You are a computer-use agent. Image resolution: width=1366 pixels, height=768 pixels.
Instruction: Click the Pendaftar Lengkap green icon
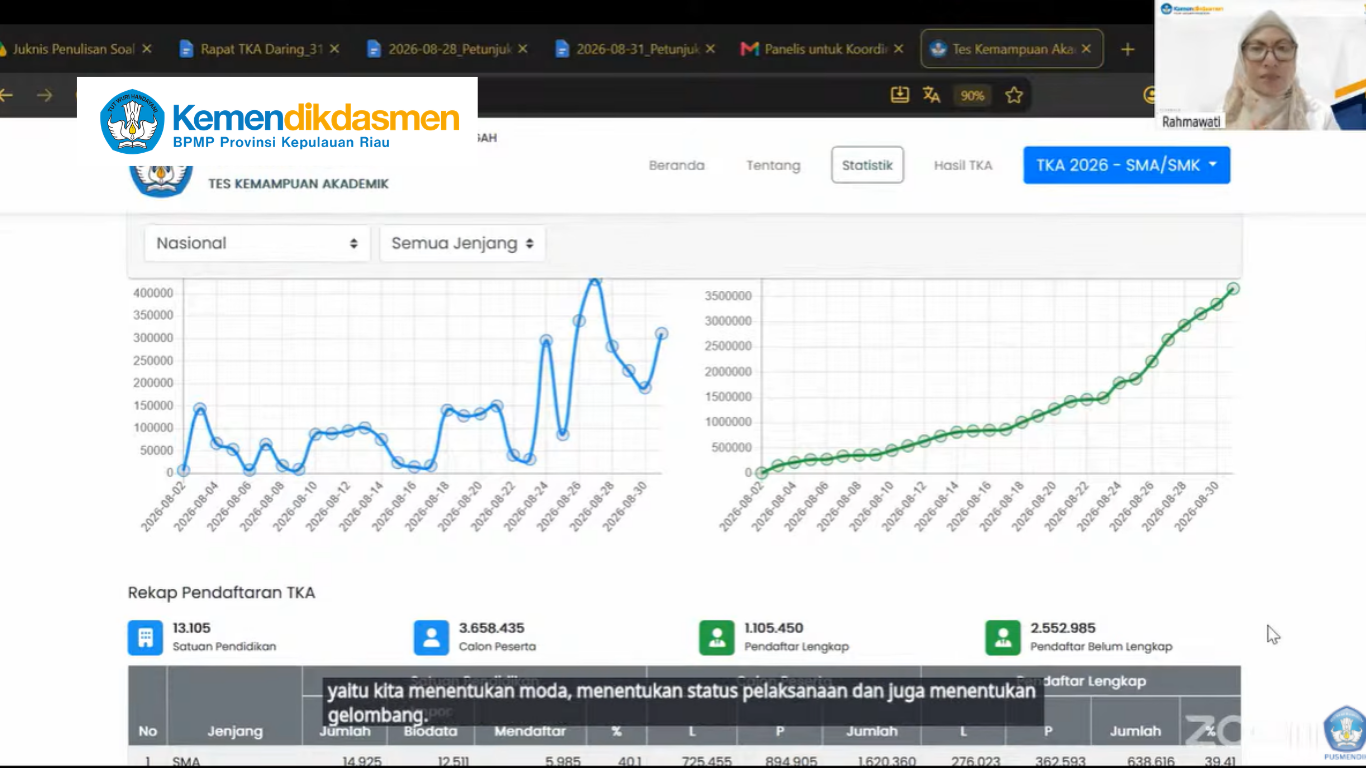(716, 637)
